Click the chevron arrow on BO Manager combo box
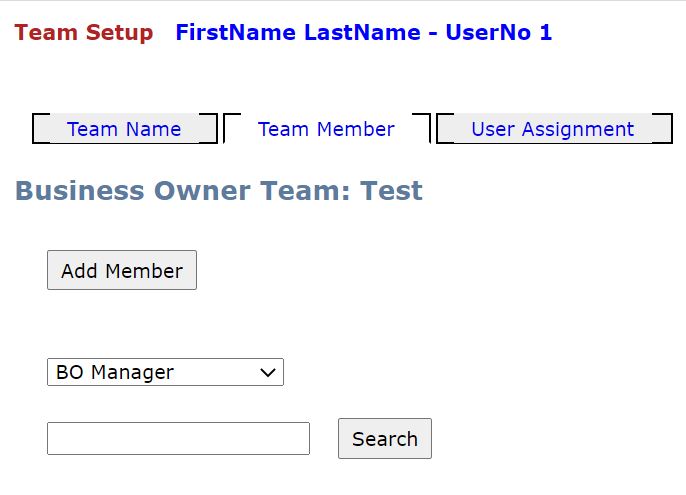 [x=267, y=372]
